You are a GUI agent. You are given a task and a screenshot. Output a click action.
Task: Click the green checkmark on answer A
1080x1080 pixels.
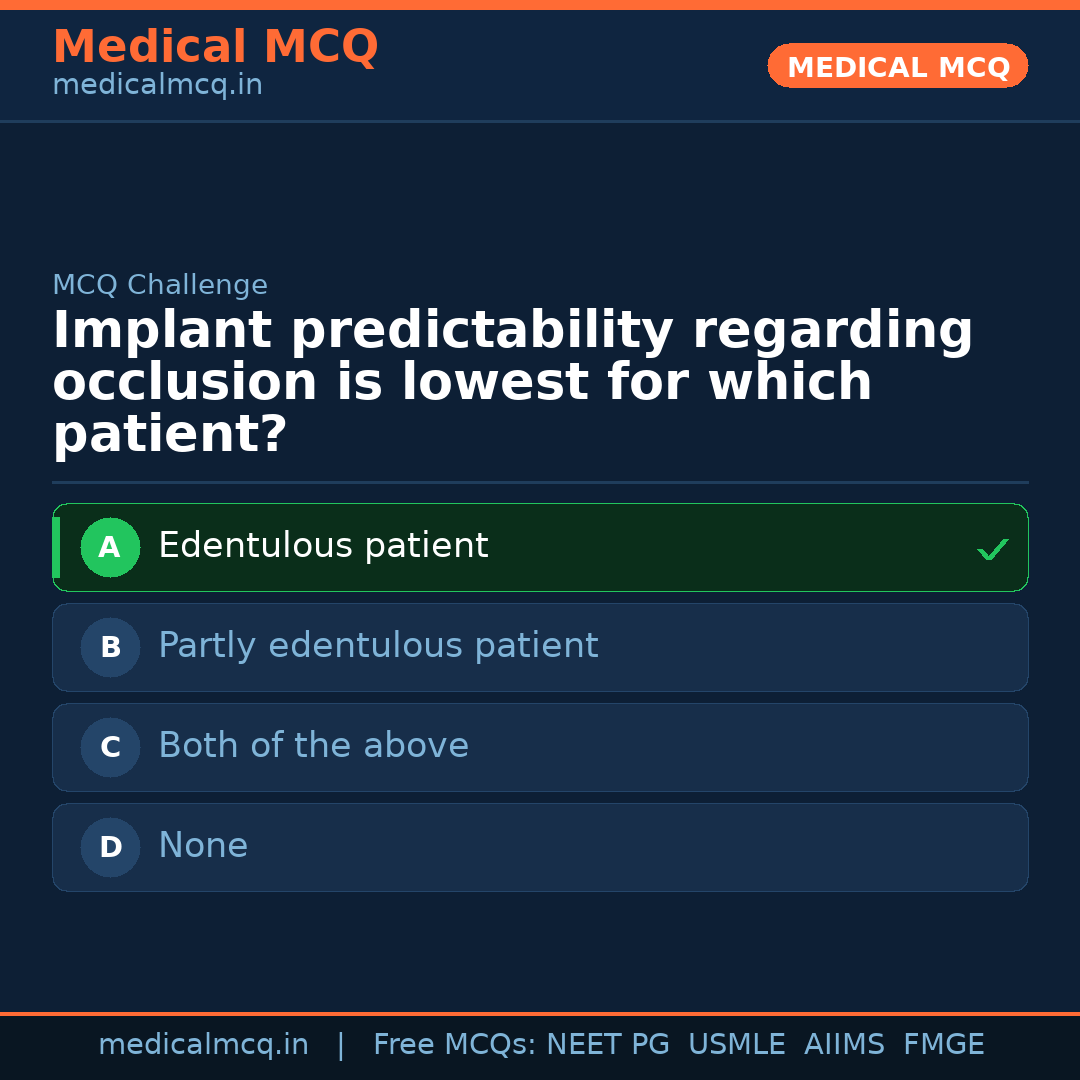pos(992,549)
